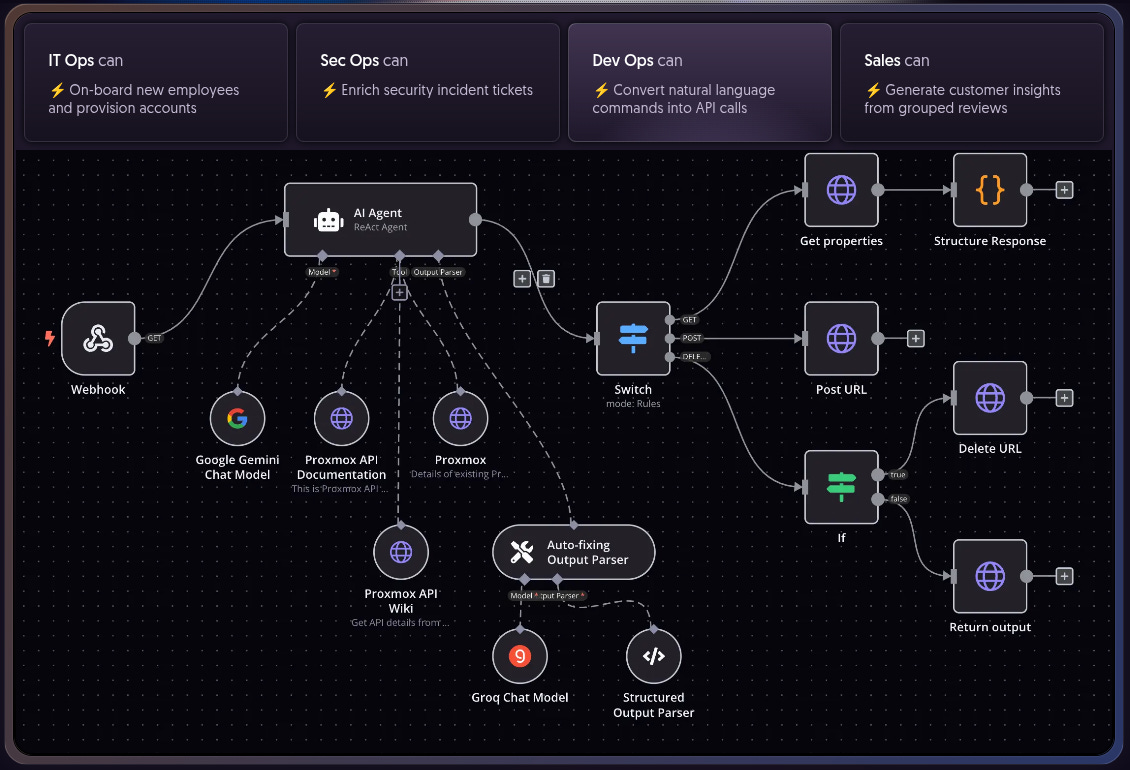Screen dimensions: 1130x770
Task: Click the If condition node
Action: (x=841, y=487)
